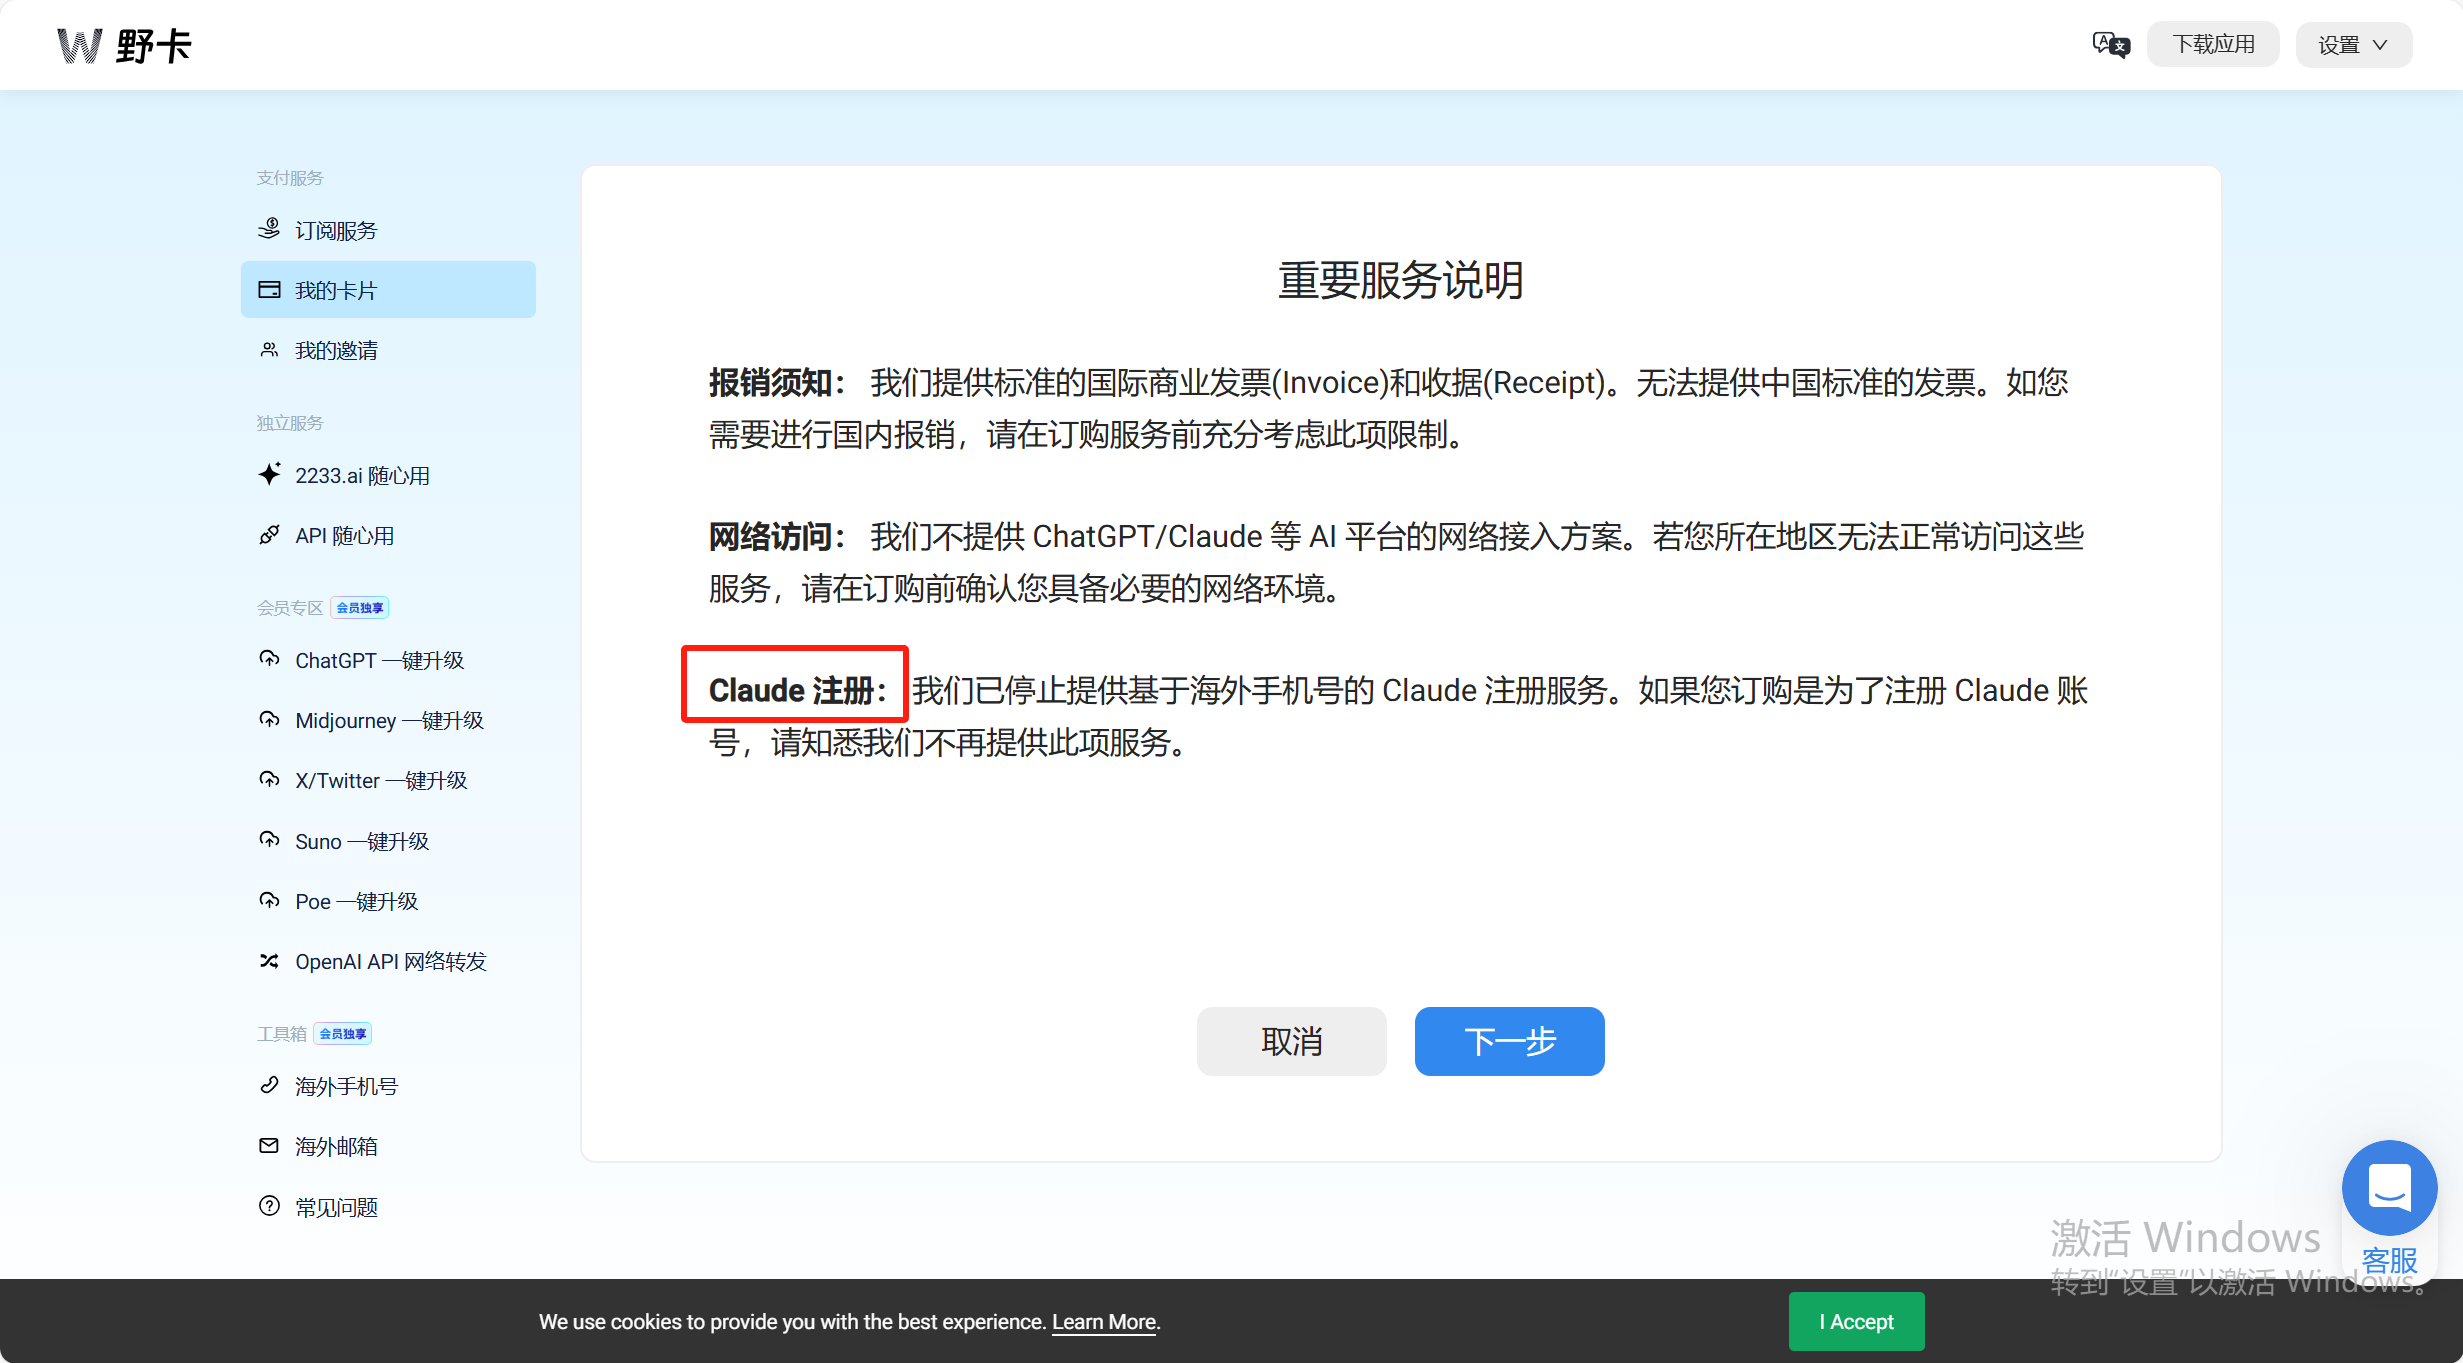Click the language translate icon

click(x=2110, y=45)
